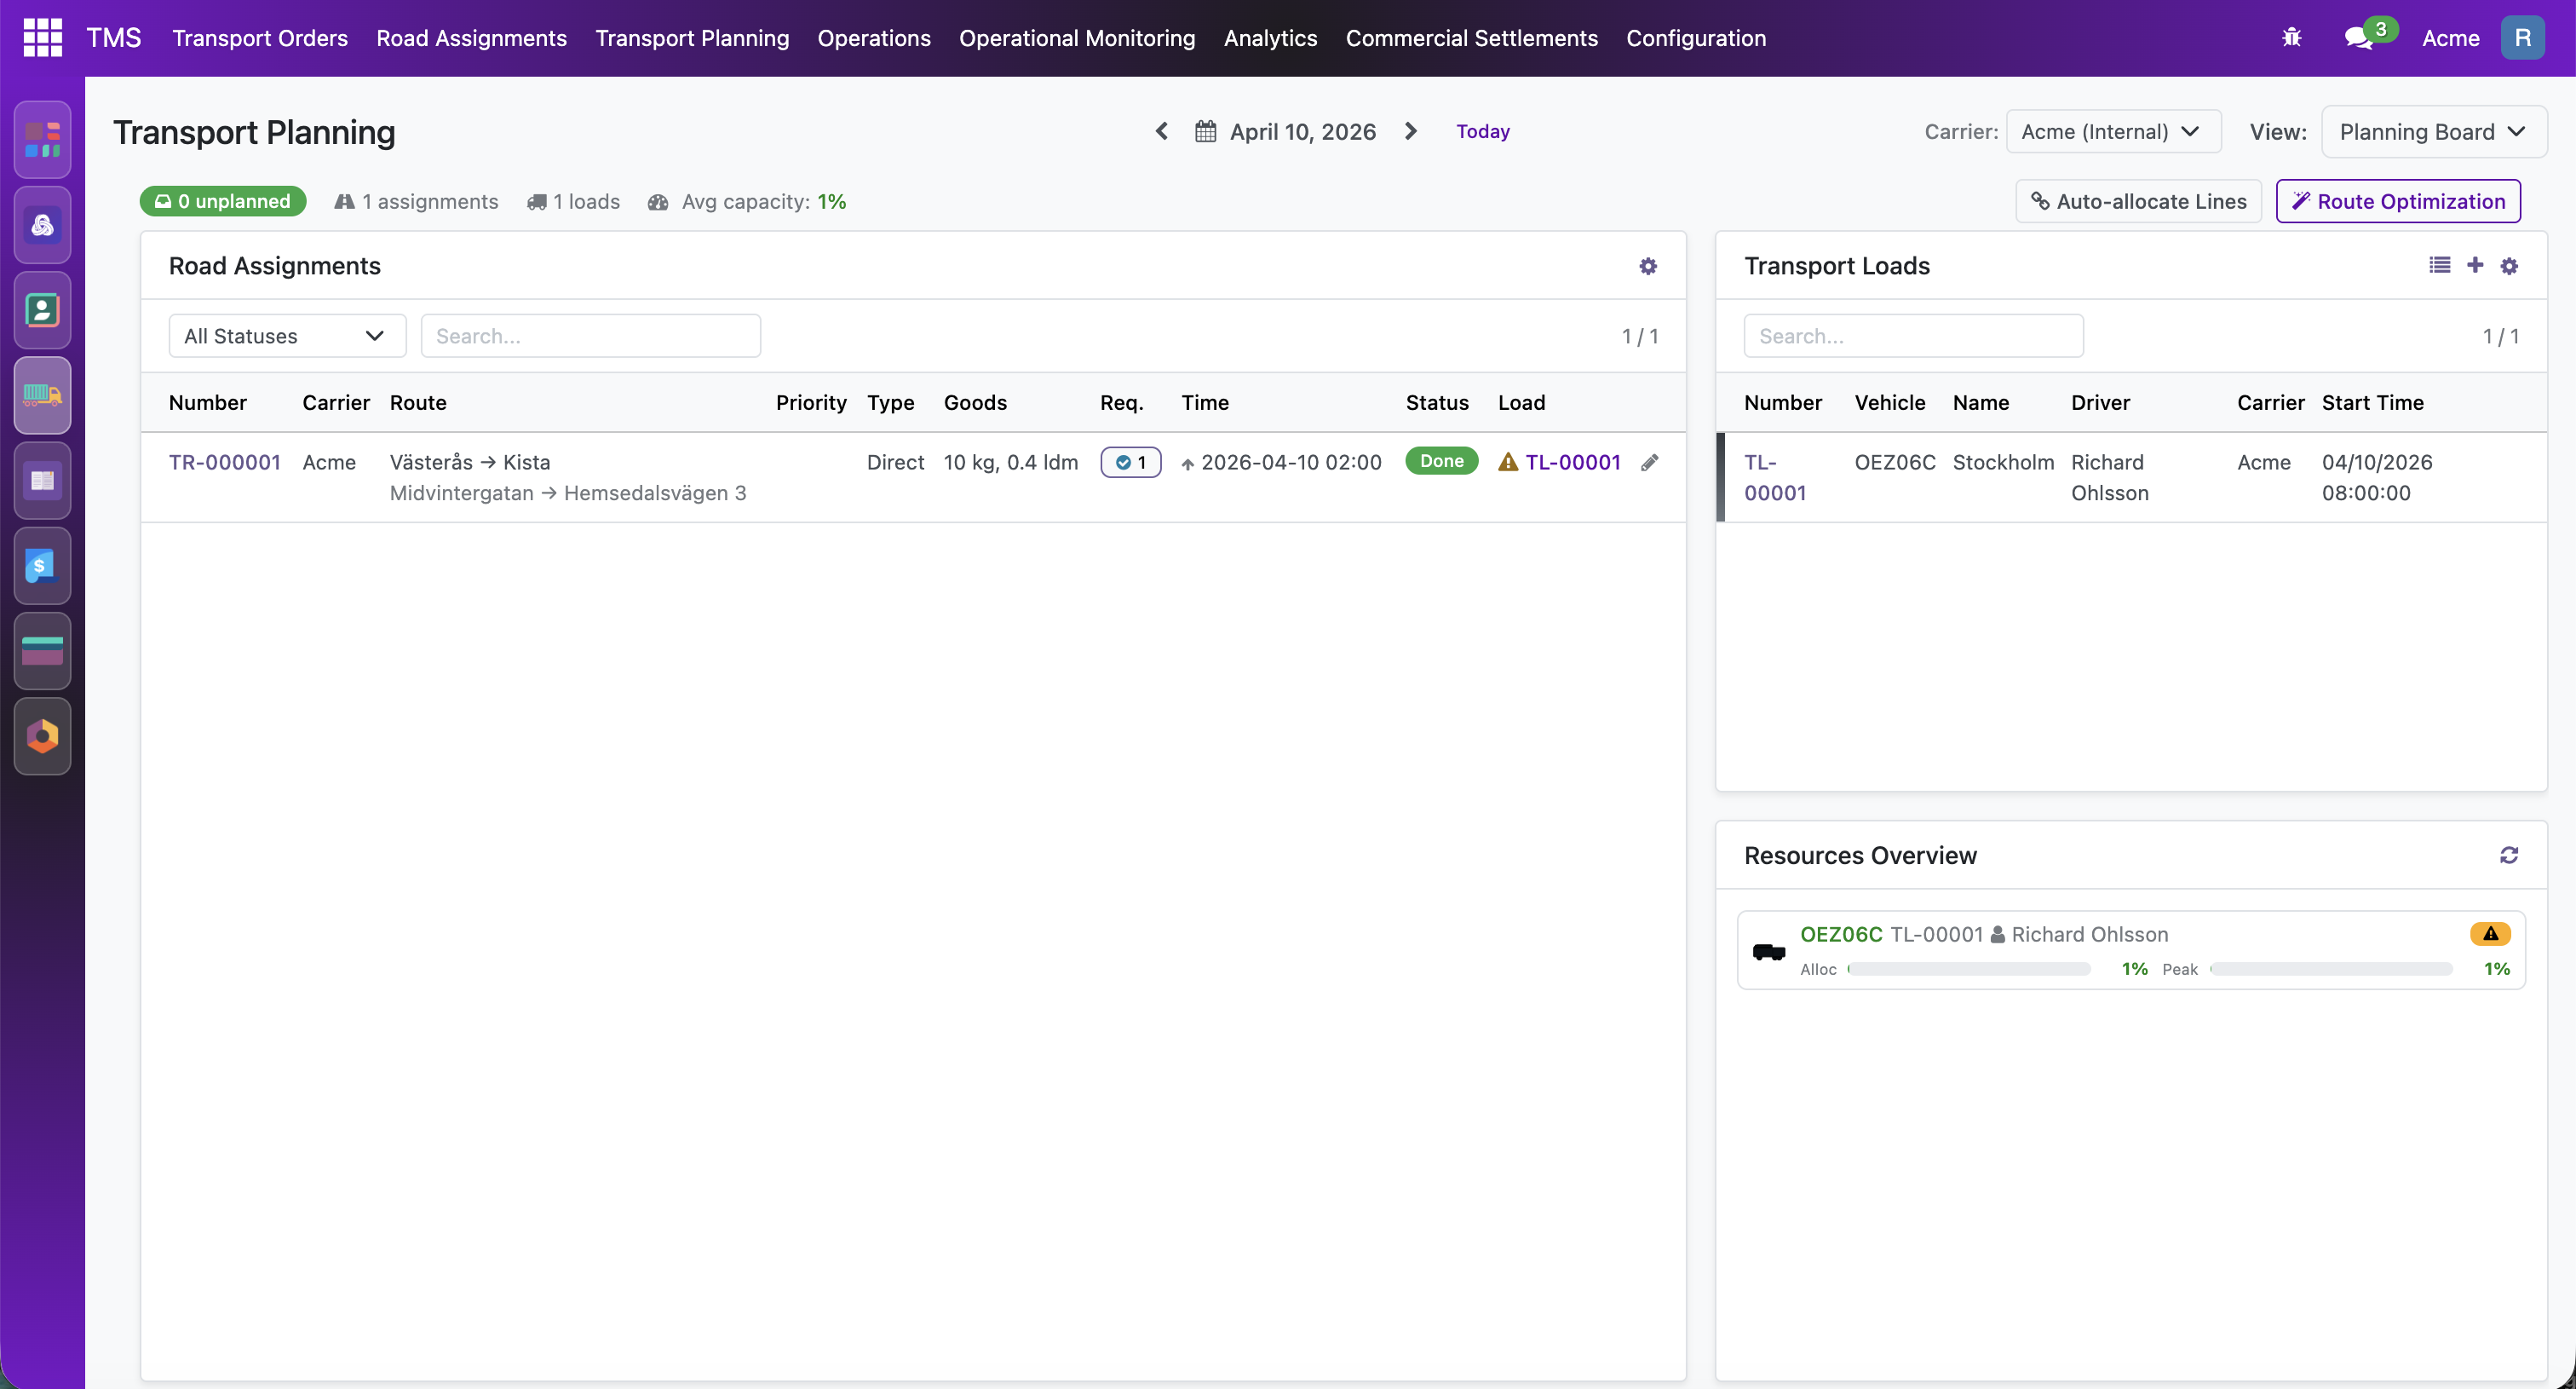Open the apps grid menu icon
The image size is (2576, 1389).
[x=42, y=38]
